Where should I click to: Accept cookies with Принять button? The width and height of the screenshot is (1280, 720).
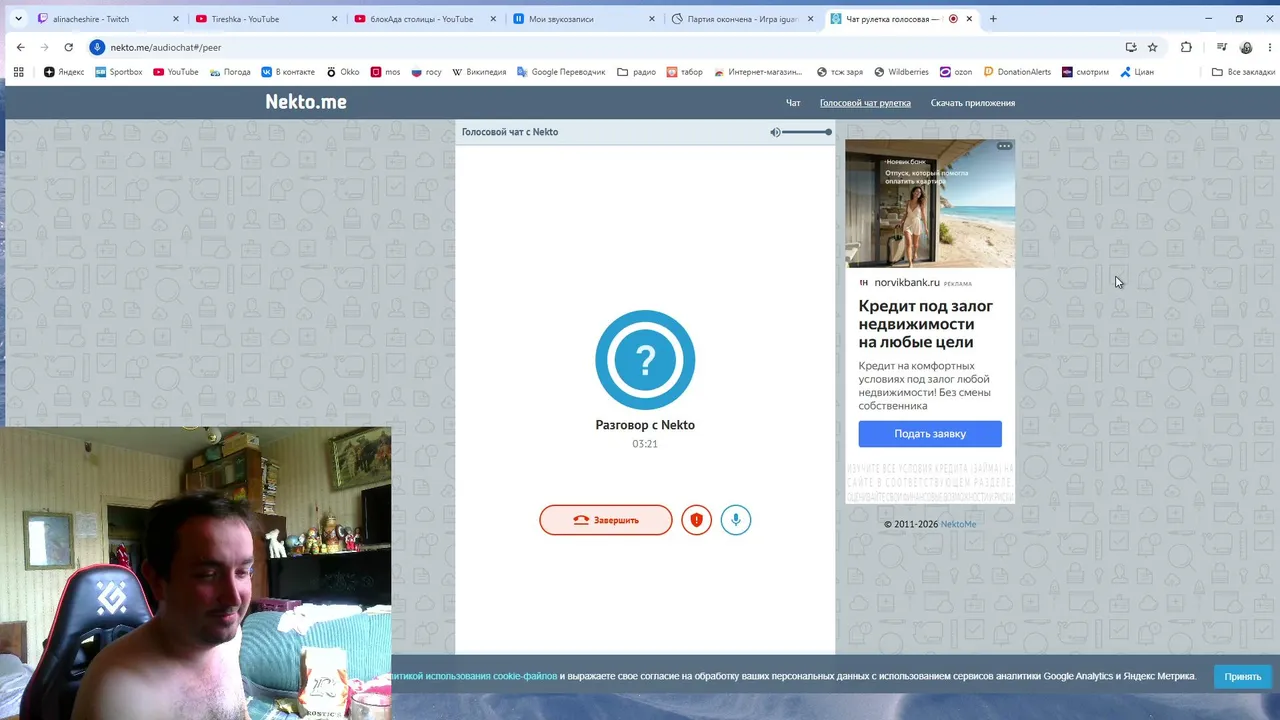[x=1243, y=677]
